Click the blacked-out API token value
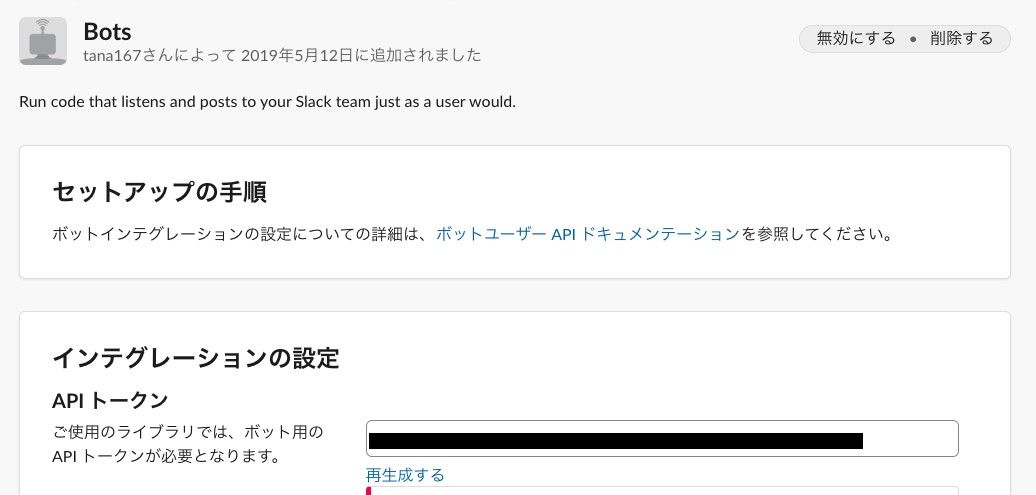Screen dimensions: 1036x495 [x=615, y=440]
